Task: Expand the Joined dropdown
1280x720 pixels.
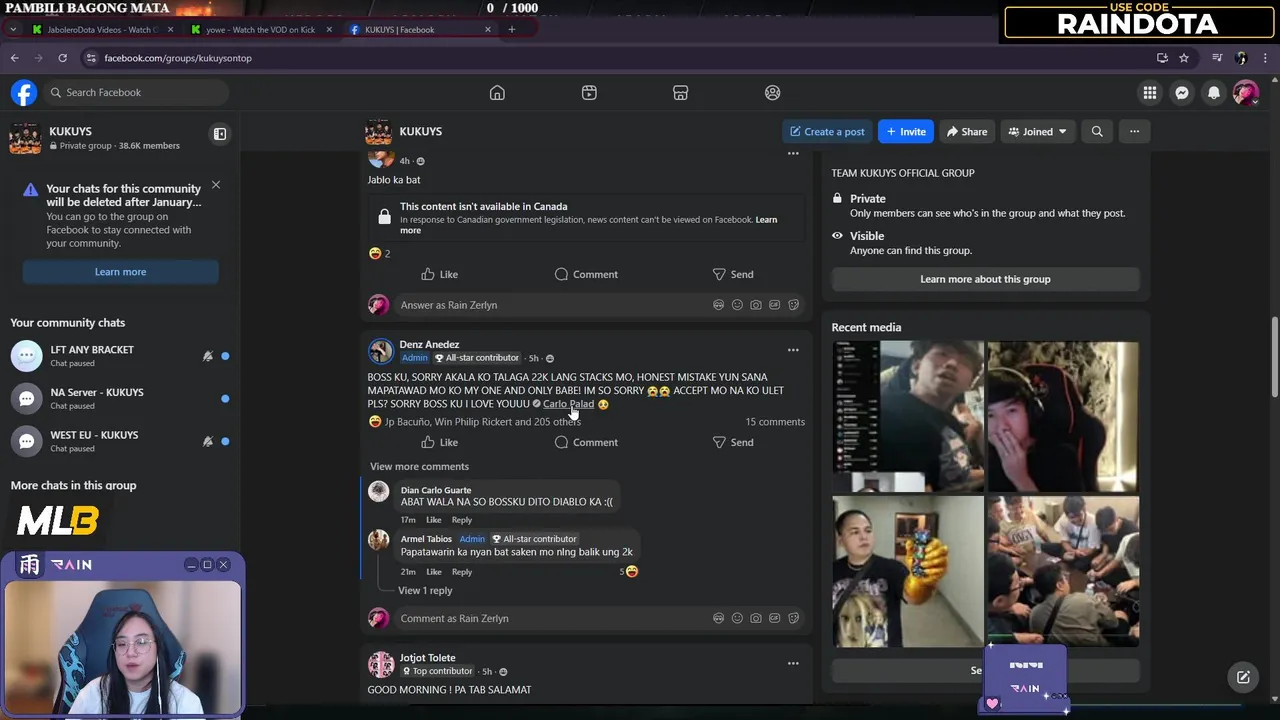Action: pos(1037,131)
